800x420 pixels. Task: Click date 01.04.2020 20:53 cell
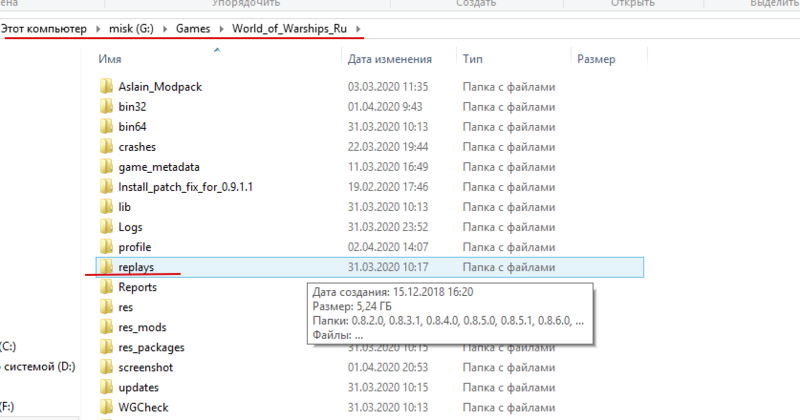388,367
